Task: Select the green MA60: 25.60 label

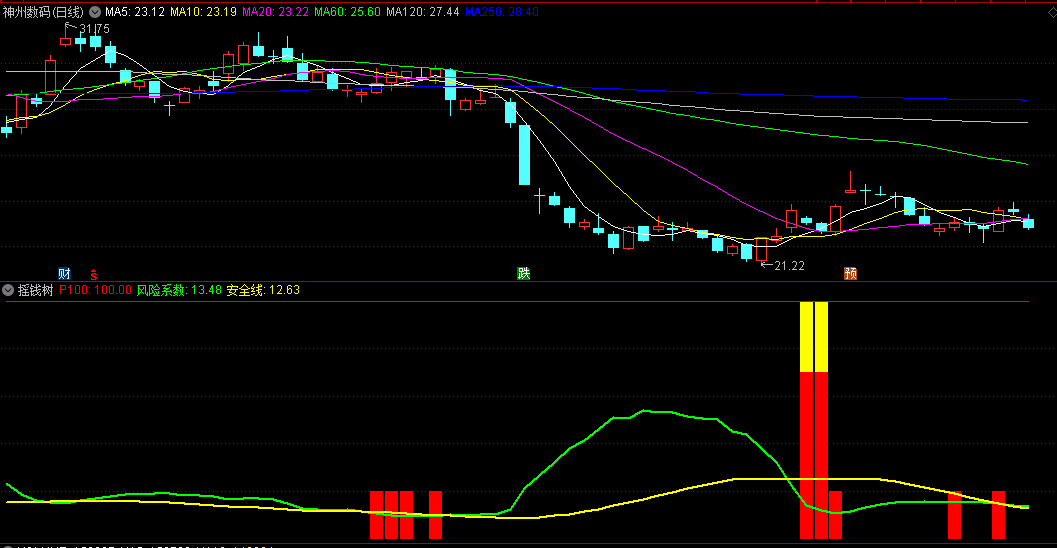Action: [347, 12]
